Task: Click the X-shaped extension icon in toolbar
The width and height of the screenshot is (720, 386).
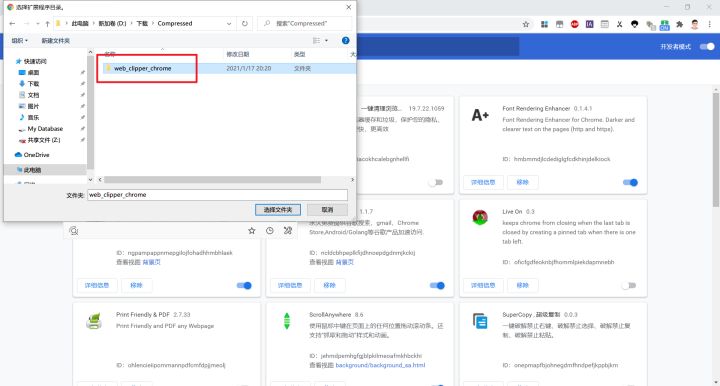Action: tap(619, 24)
